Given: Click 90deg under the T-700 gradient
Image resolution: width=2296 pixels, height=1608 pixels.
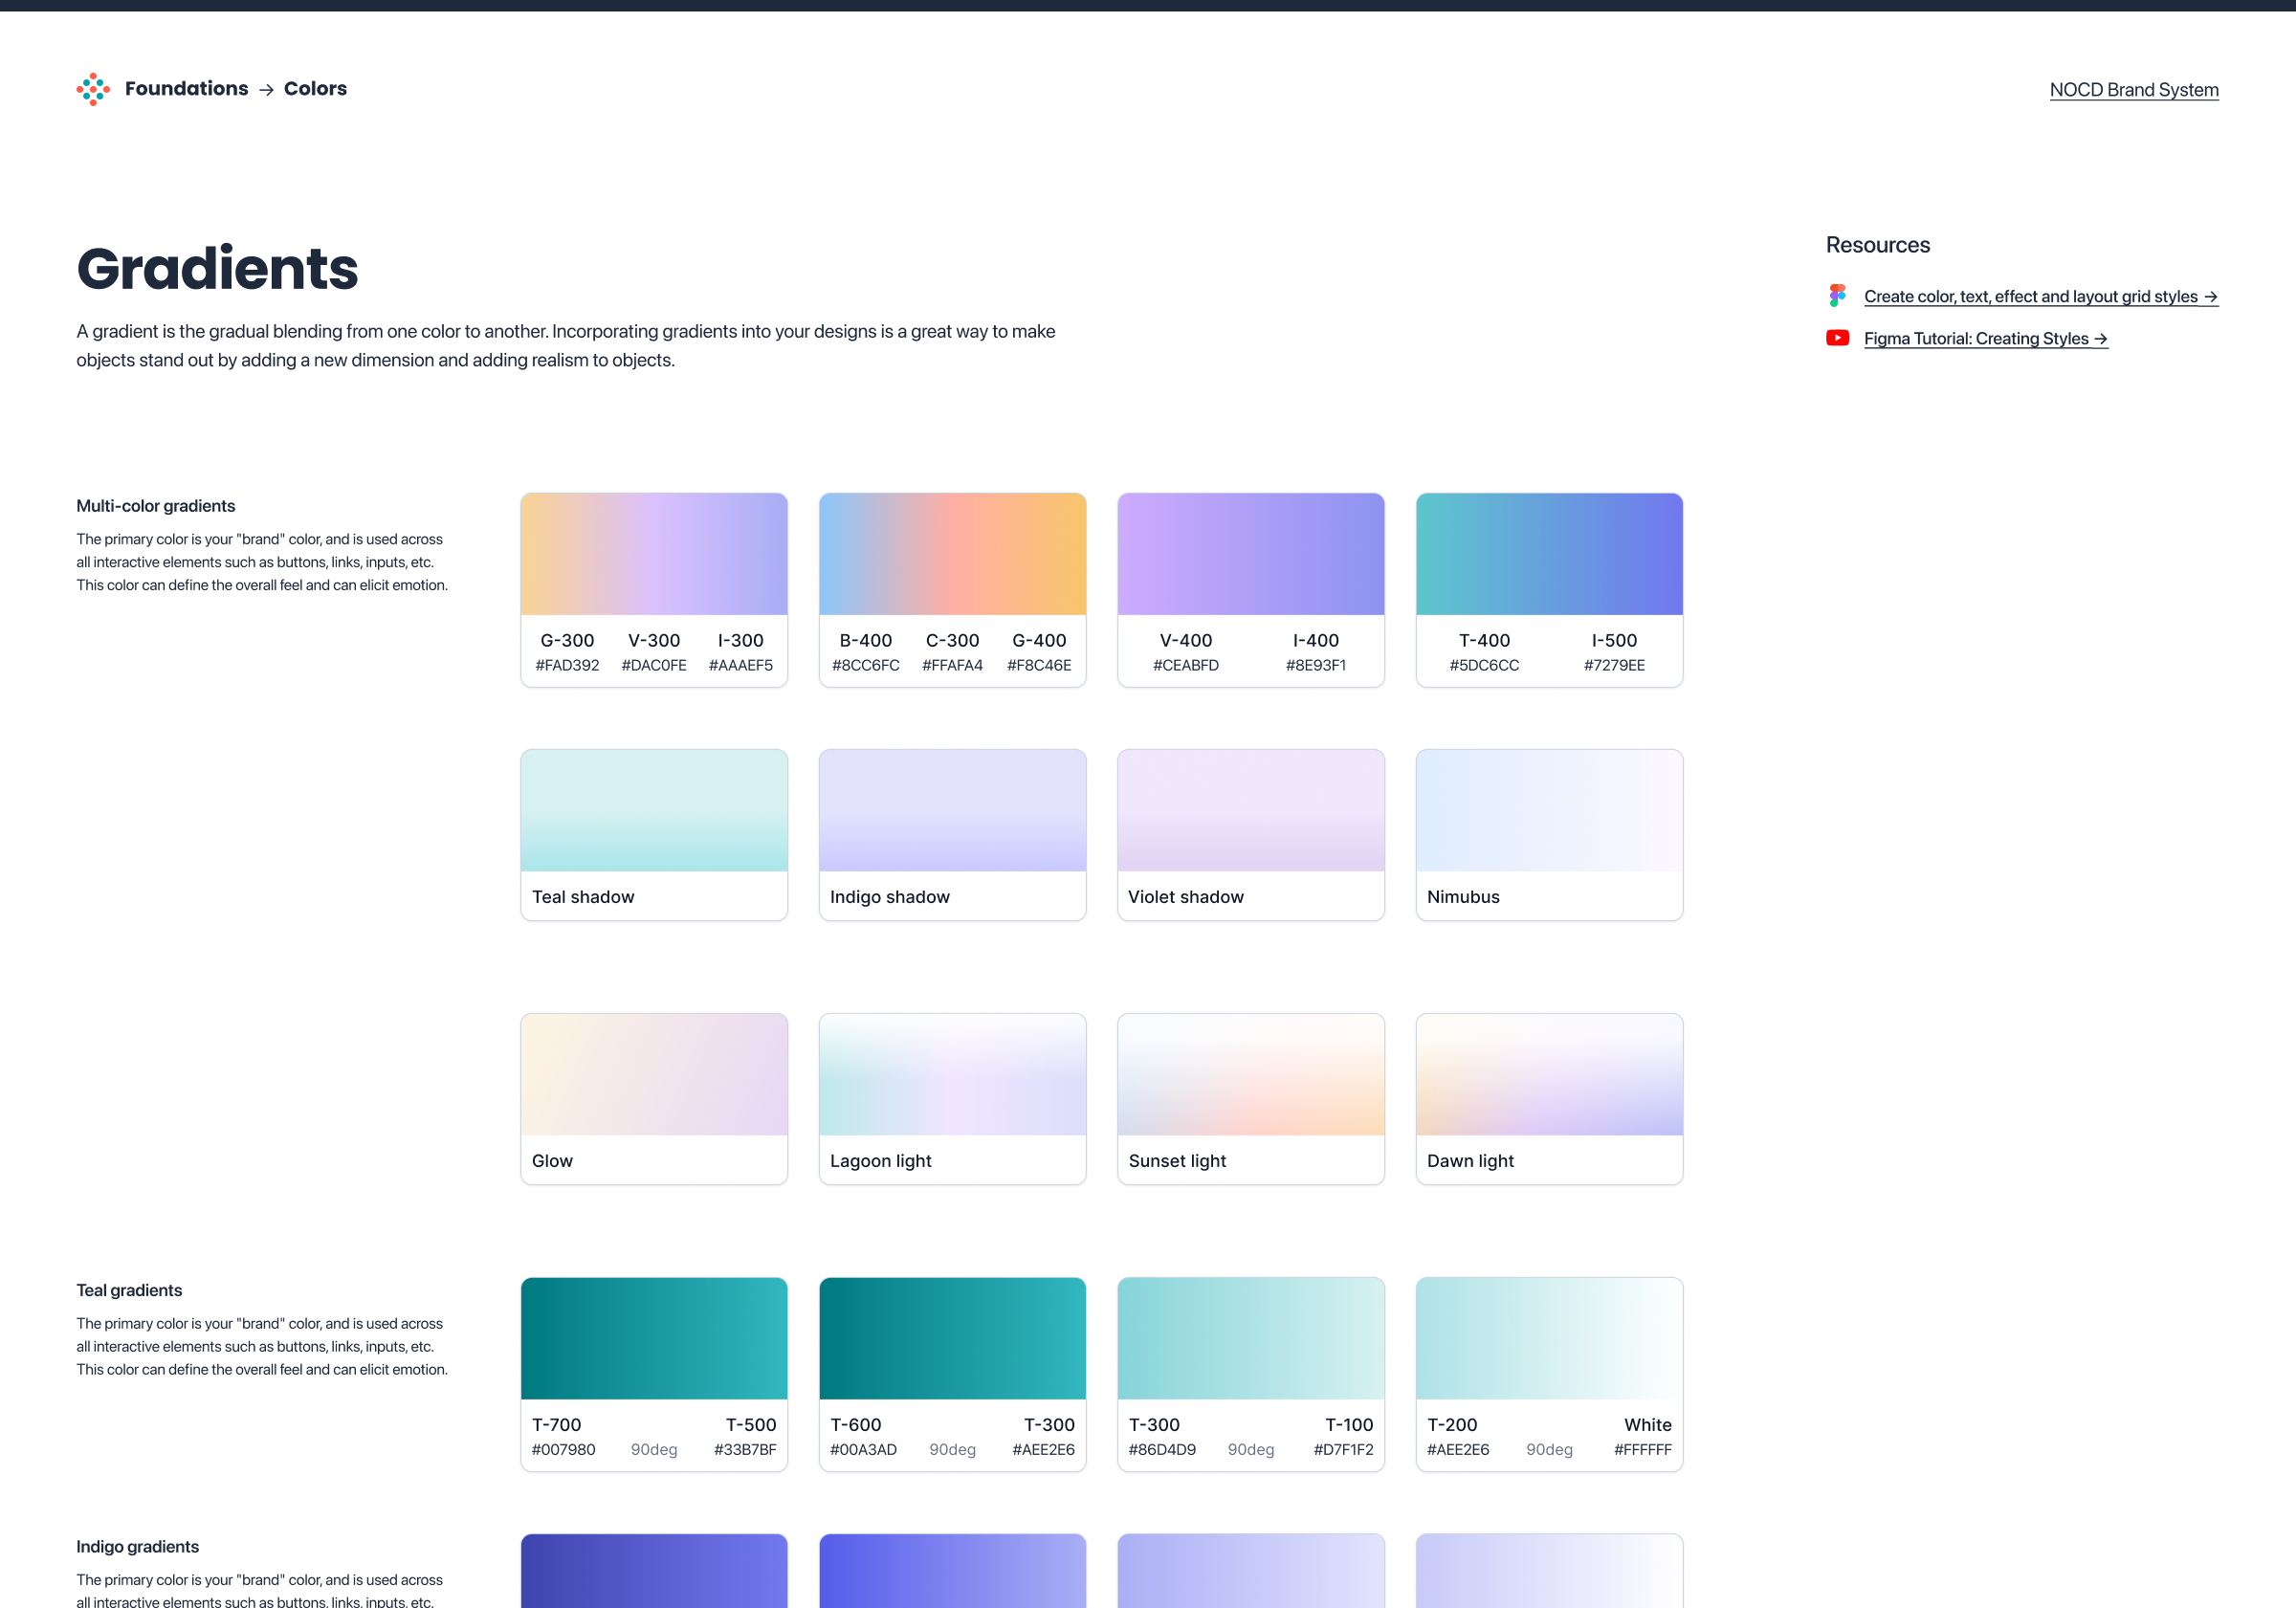Looking at the screenshot, I should pos(654,1449).
